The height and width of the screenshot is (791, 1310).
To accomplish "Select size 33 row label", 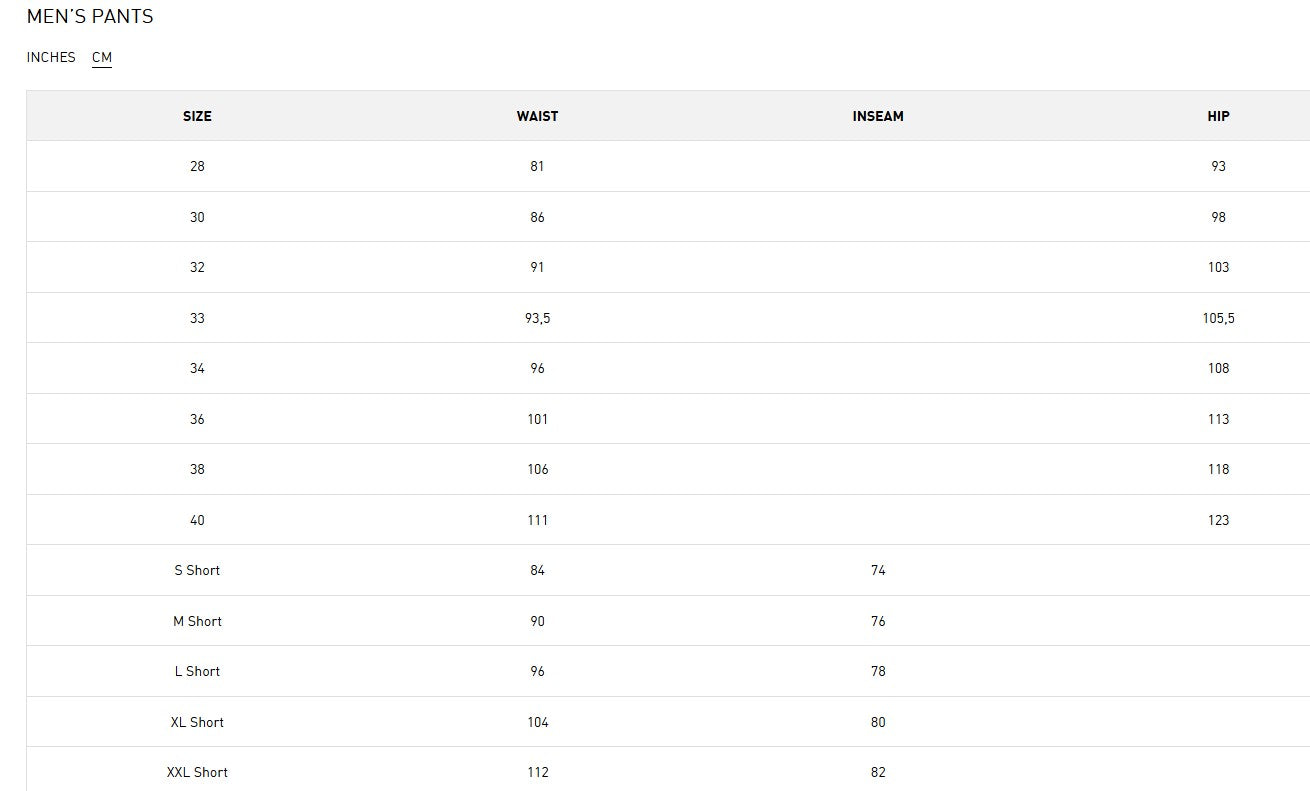I will (197, 318).
